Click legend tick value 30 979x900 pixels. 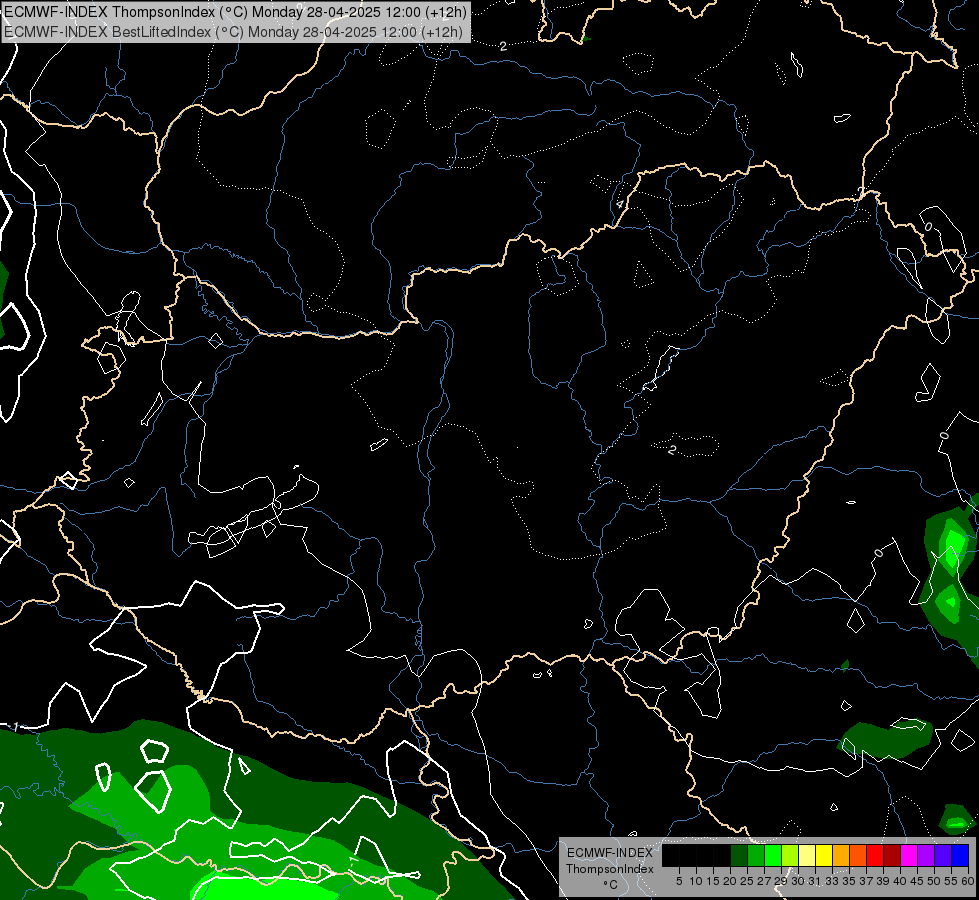pyautogui.click(x=798, y=881)
